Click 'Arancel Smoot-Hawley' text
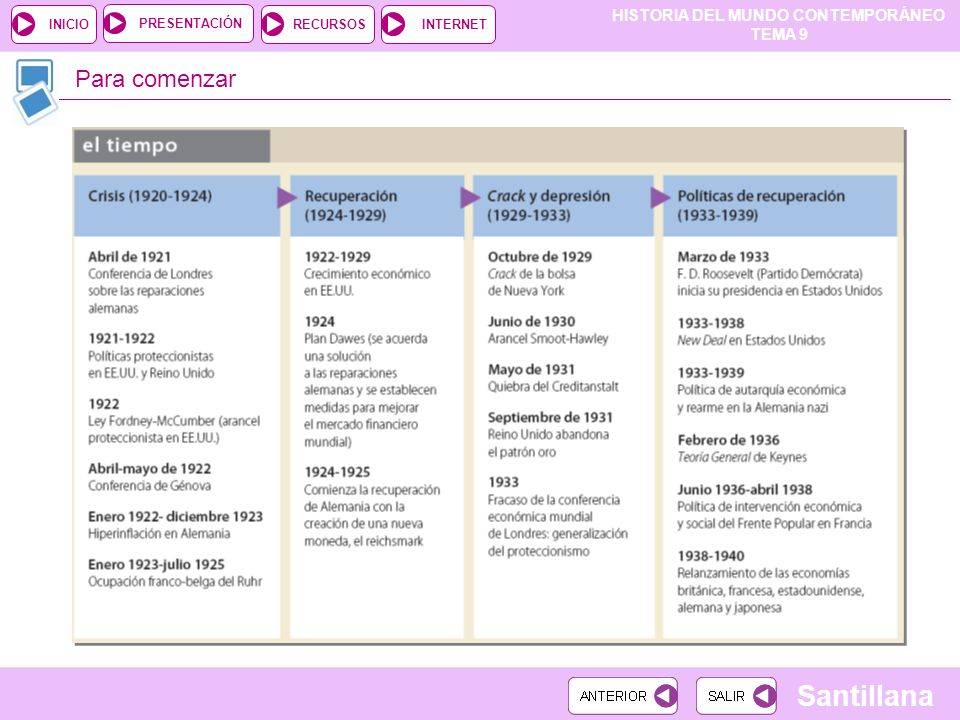Screen dimensions: 960x720 pos(548,339)
